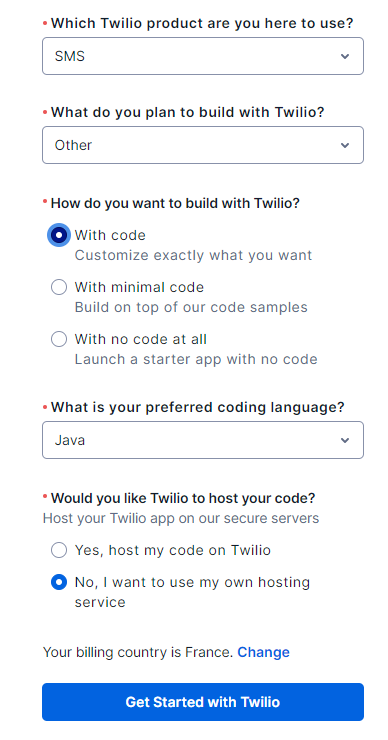
Task: Click the chevron icon beside Java
Action: point(345,440)
